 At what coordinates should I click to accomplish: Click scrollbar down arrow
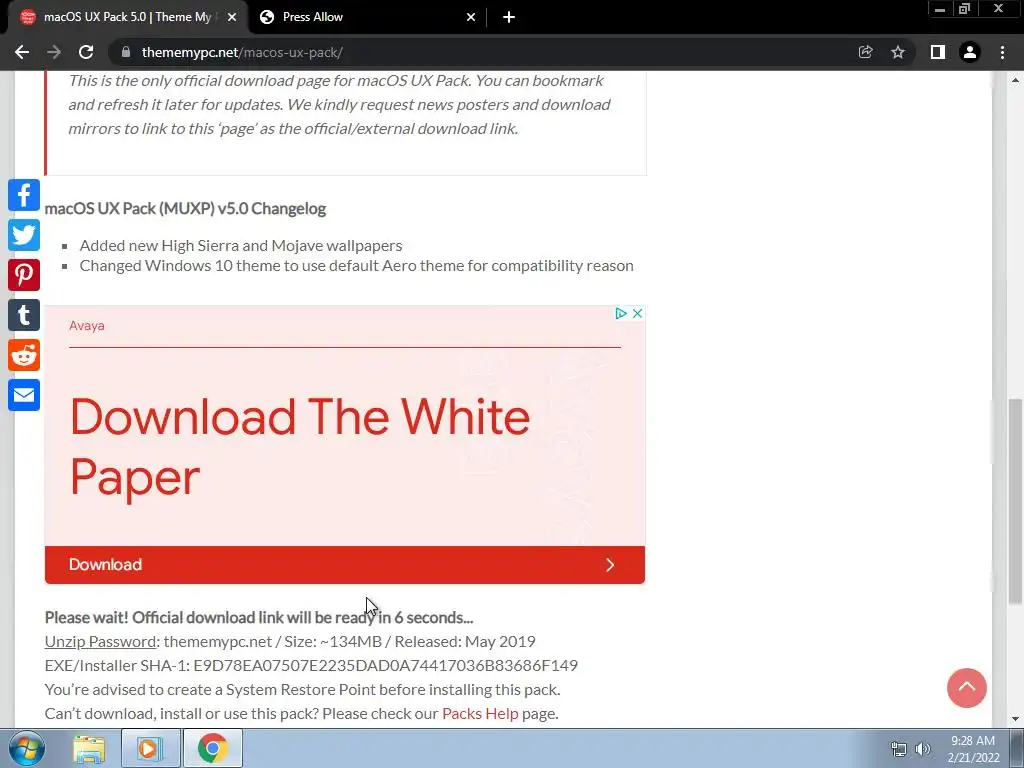1015,719
